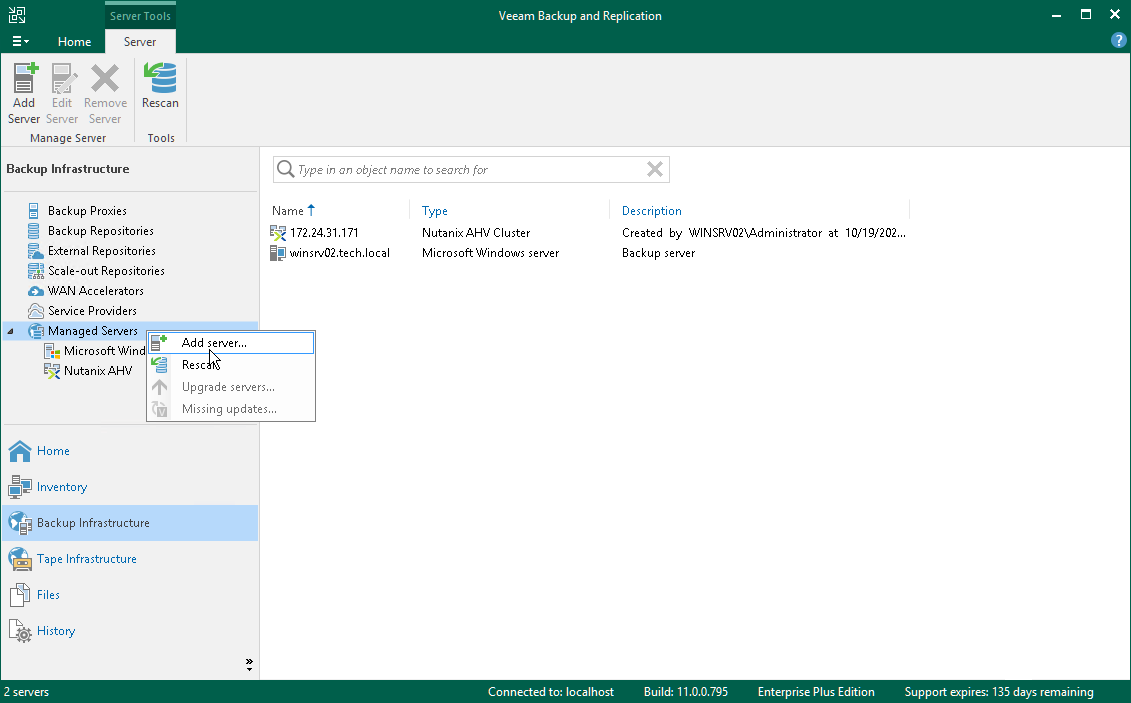Click the Backup Infrastructure navigation icon
This screenshot has width=1131, height=703.
coord(20,523)
